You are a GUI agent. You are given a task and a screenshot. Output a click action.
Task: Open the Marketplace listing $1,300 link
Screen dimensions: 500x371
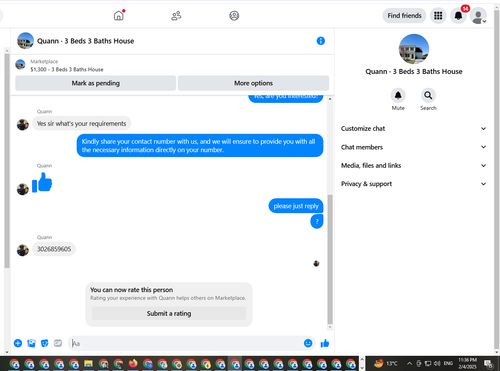point(67,69)
